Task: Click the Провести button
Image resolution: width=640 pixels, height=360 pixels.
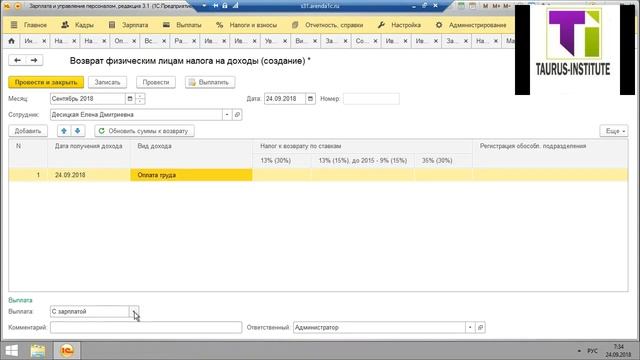Action: pyautogui.click(x=156, y=82)
